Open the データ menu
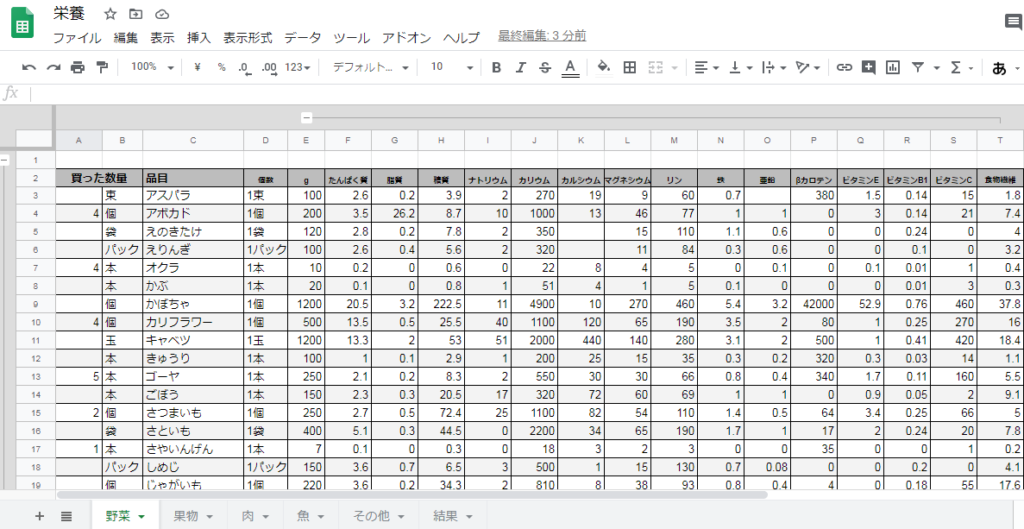This screenshot has width=1024, height=529. (302, 38)
